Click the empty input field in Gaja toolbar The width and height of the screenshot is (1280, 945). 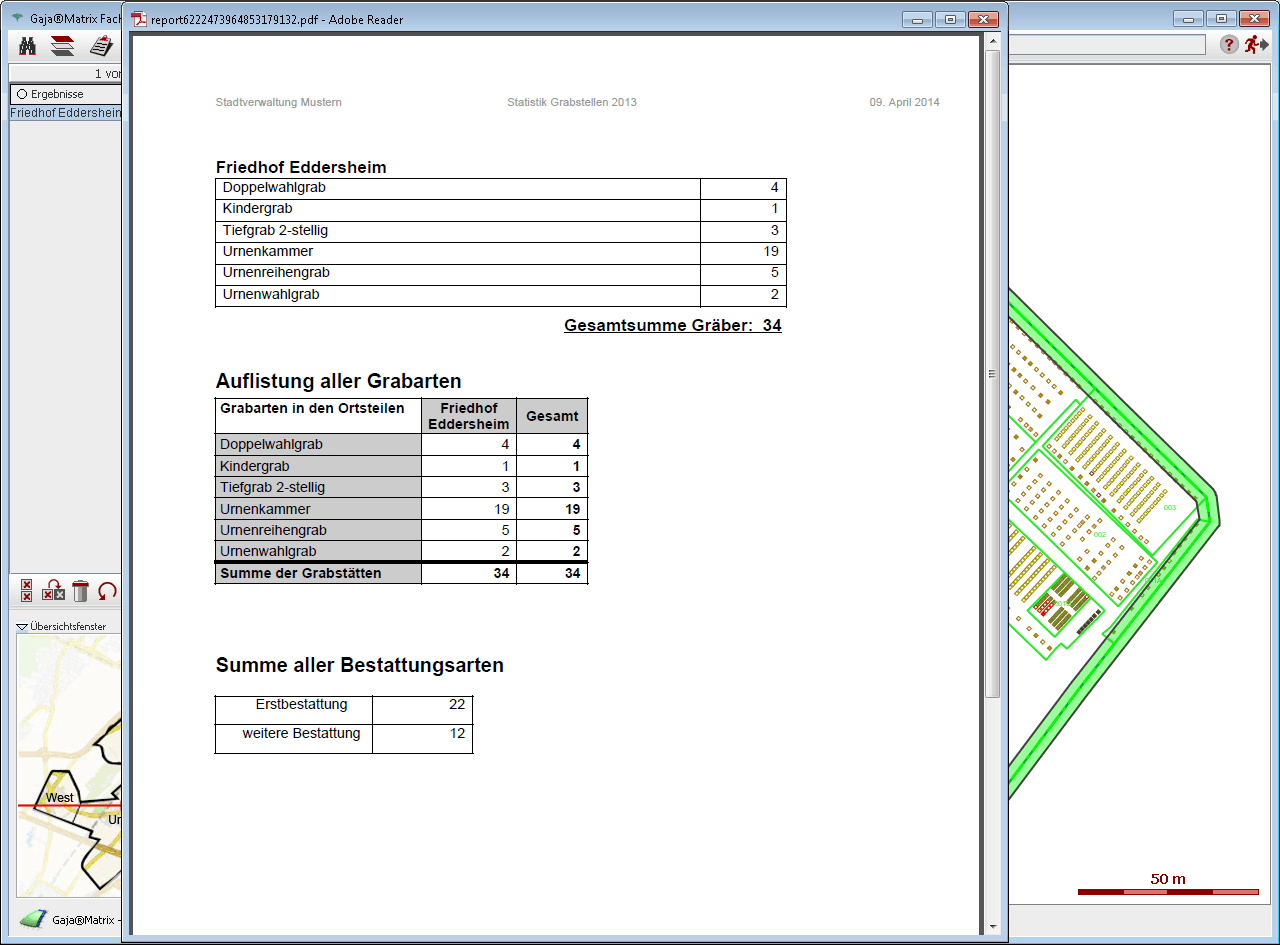tap(1106, 45)
